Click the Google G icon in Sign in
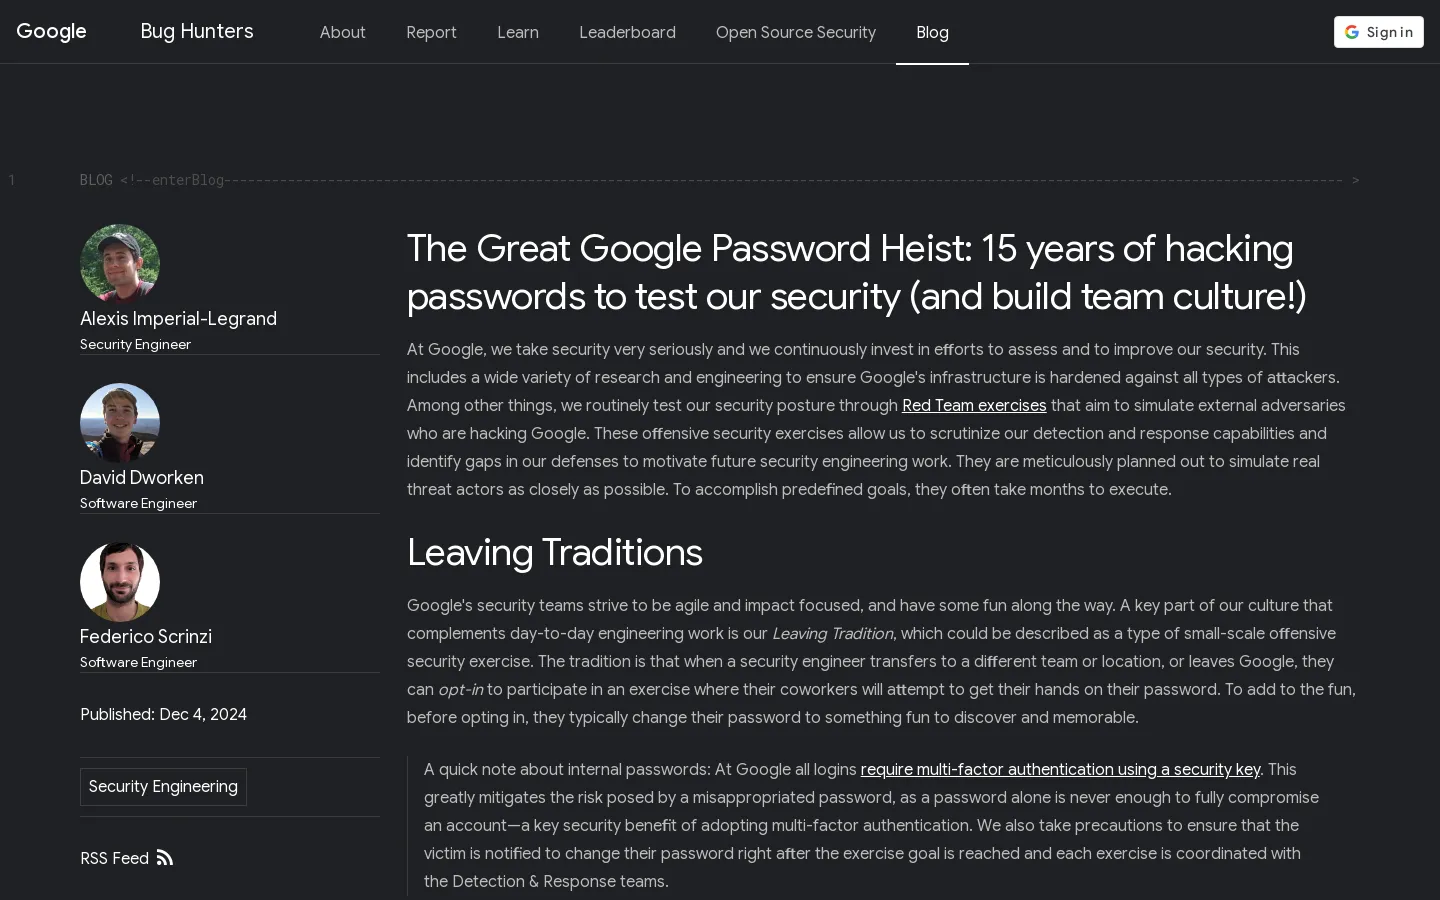Screen dimensions: 1440x900 pos(1352,32)
